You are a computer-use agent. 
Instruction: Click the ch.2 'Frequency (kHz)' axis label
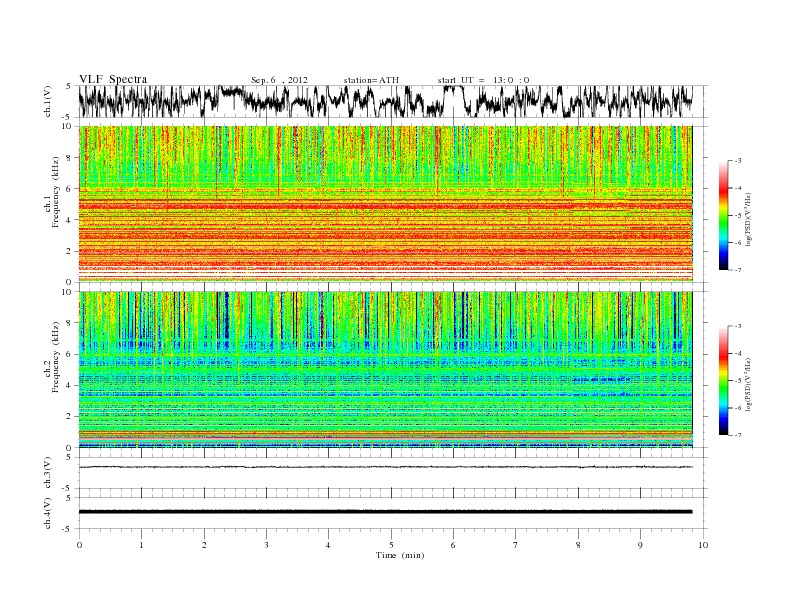coord(56,357)
